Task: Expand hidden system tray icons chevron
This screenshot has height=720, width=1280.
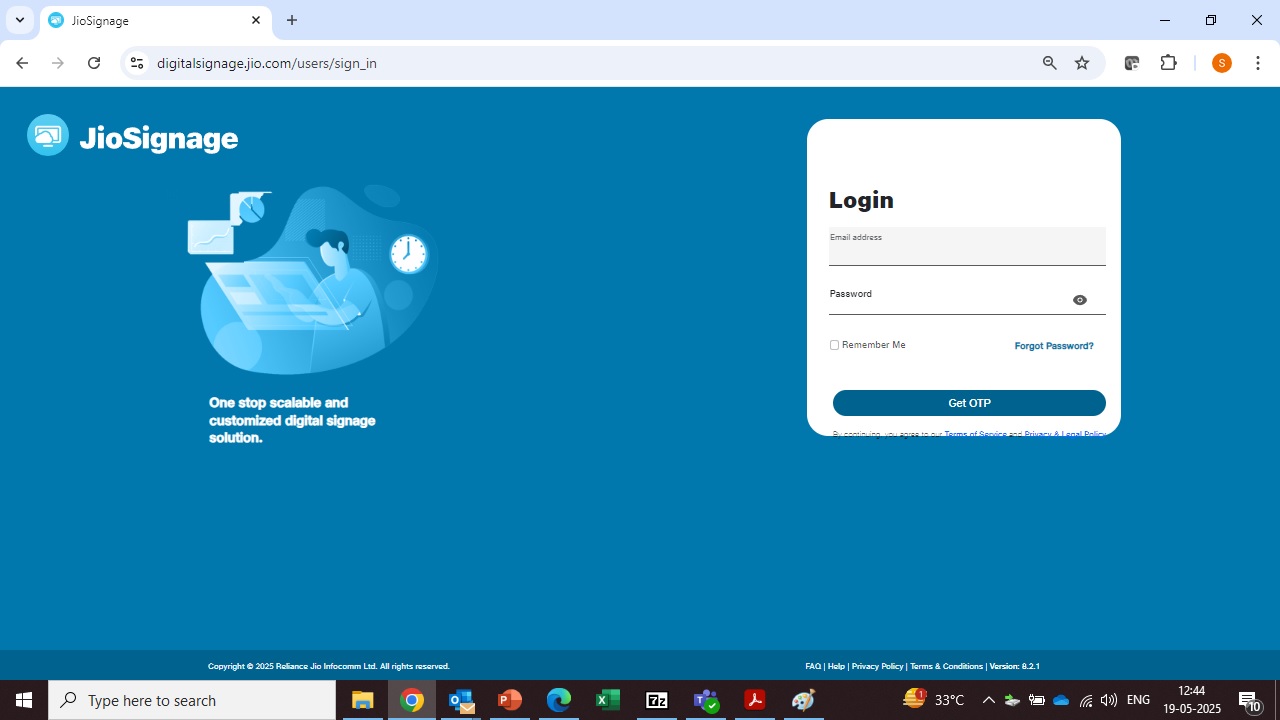Action: (989, 700)
